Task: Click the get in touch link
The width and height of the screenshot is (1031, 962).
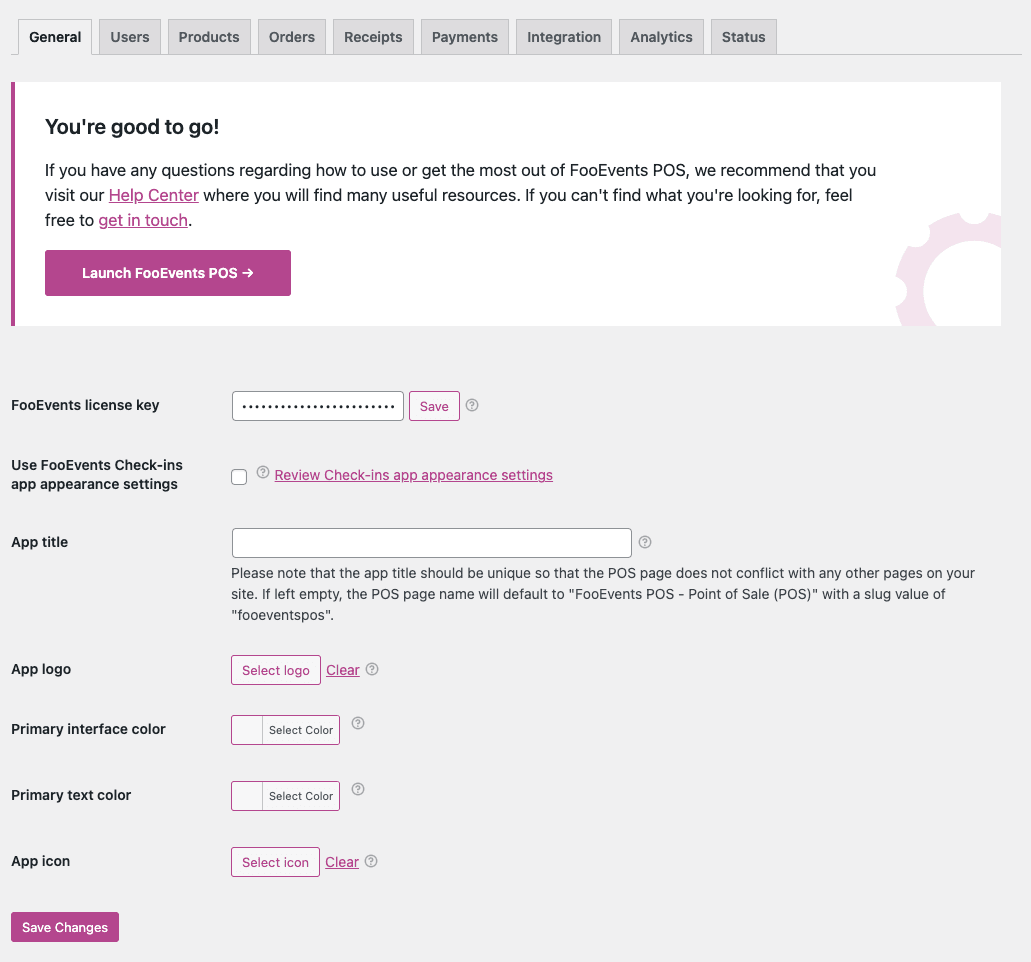Action: click(142, 220)
